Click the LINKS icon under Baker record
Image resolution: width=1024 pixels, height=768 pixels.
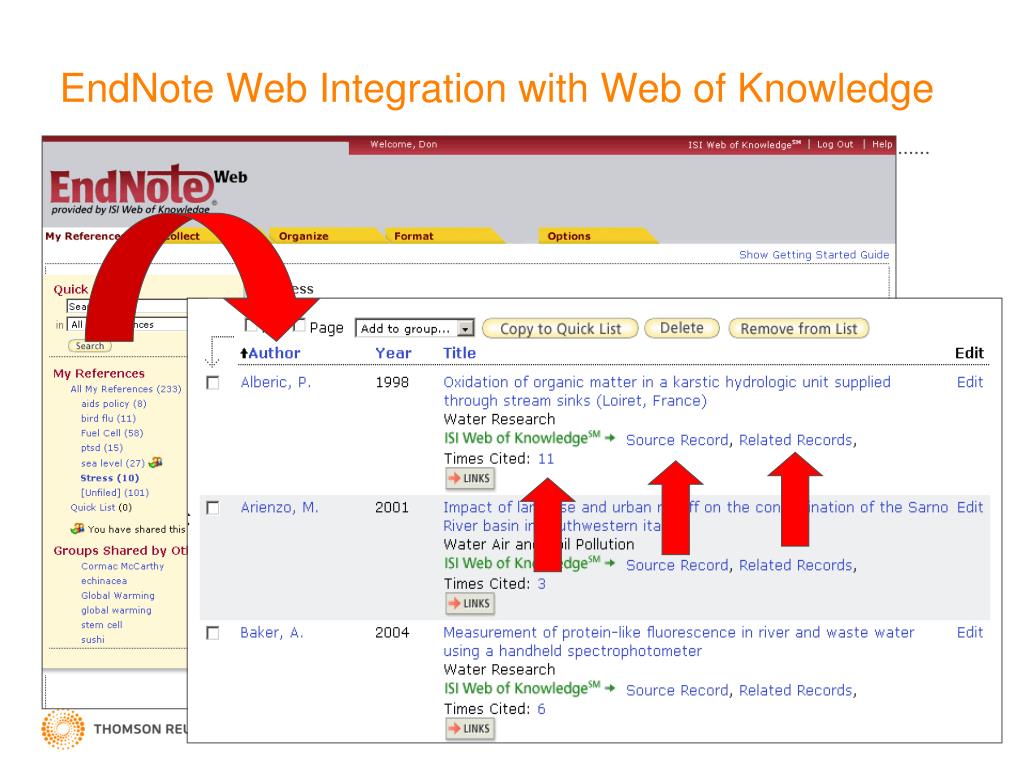click(470, 729)
